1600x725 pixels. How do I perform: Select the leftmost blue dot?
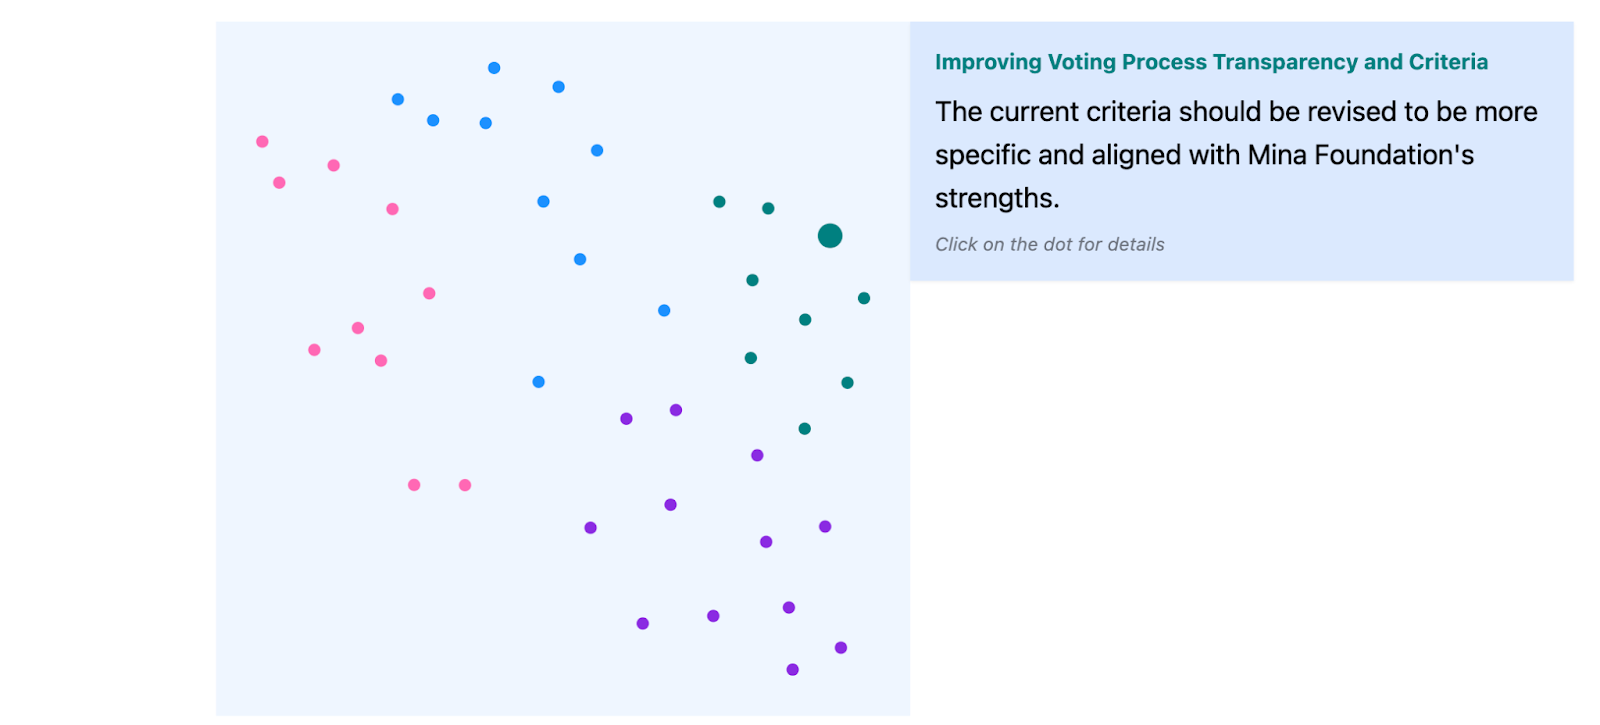click(x=398, y=99)
